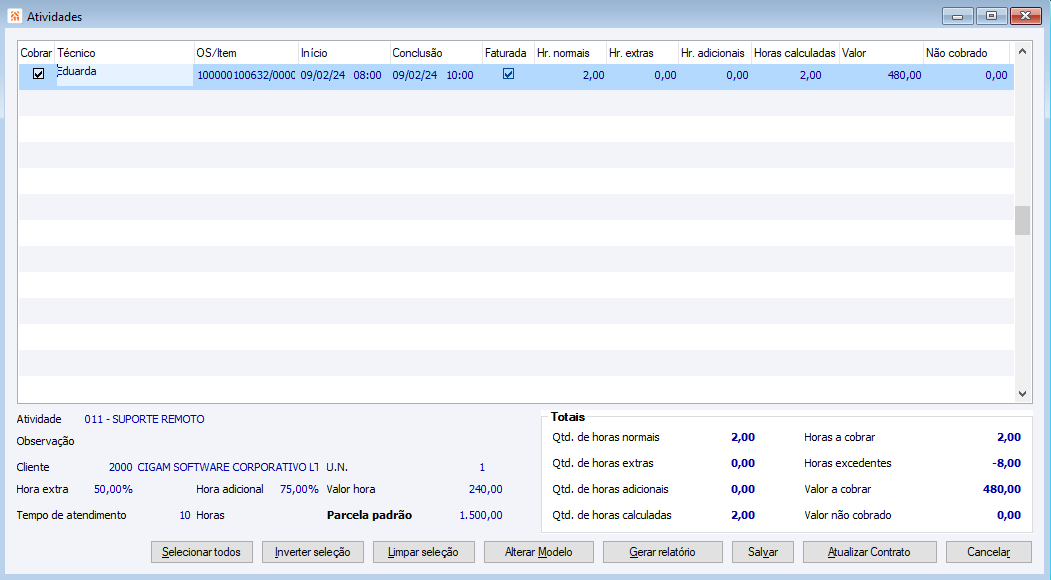This screenshot has height=580, width=1051.
Task: Click the Conclusão column header
Action: tap(436, 53)
